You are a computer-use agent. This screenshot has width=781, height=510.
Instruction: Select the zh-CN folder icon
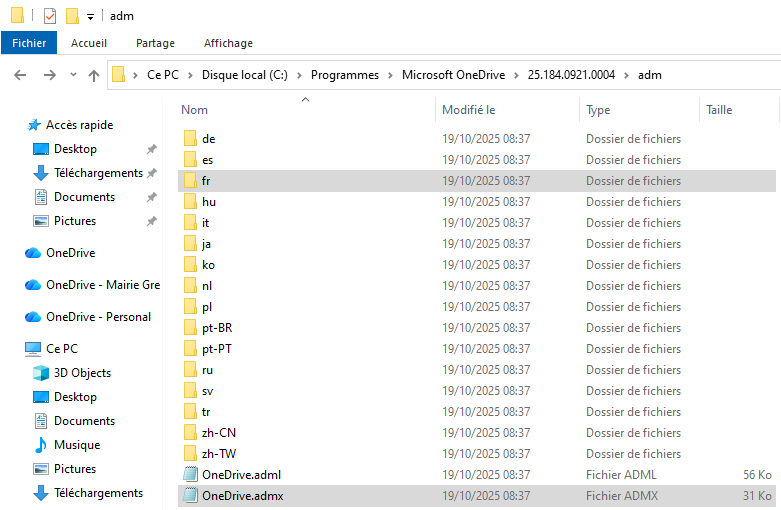point(191,433)
